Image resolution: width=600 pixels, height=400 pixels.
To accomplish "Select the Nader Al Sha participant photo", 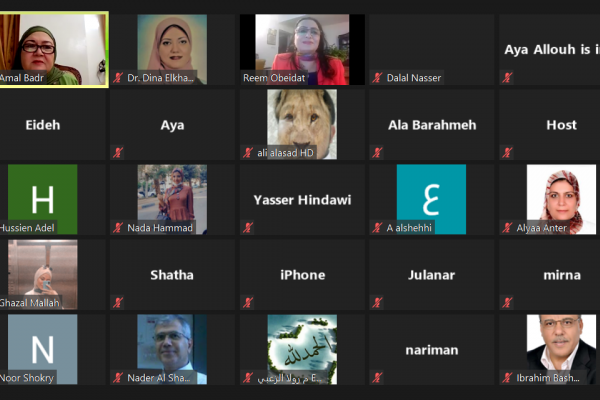I will click(x=172, y=349).
